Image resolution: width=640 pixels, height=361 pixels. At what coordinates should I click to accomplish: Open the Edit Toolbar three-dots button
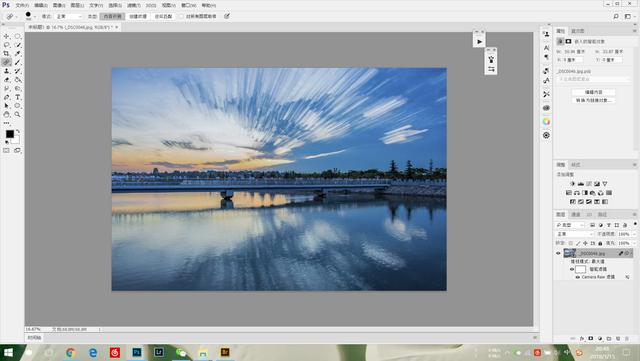point(7,123)
